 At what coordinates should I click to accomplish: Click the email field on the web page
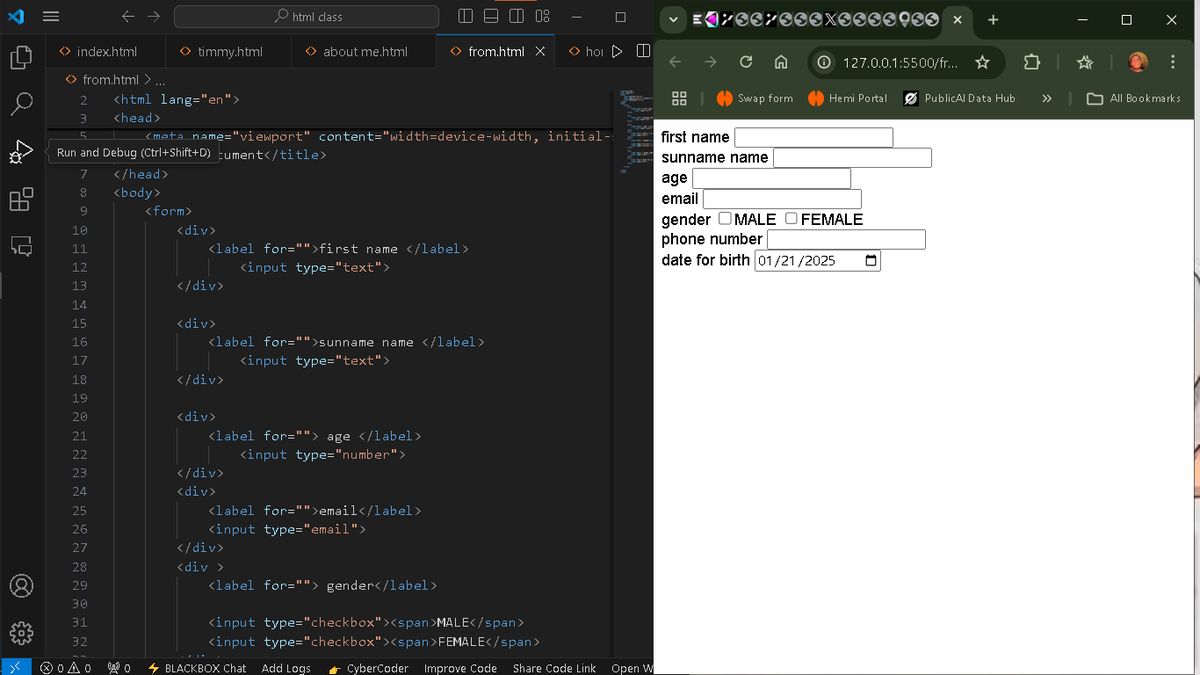pos(782,198)
